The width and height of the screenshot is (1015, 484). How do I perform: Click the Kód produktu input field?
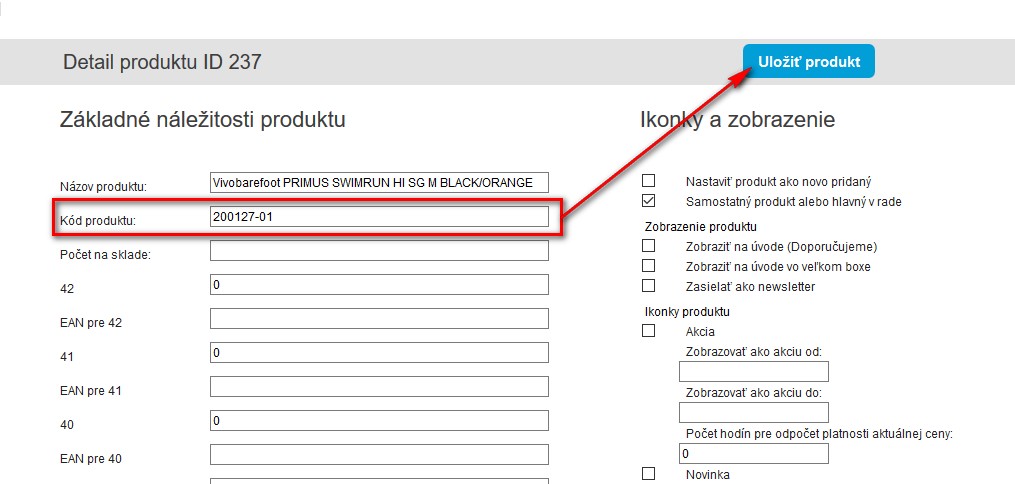click(379, 216)
